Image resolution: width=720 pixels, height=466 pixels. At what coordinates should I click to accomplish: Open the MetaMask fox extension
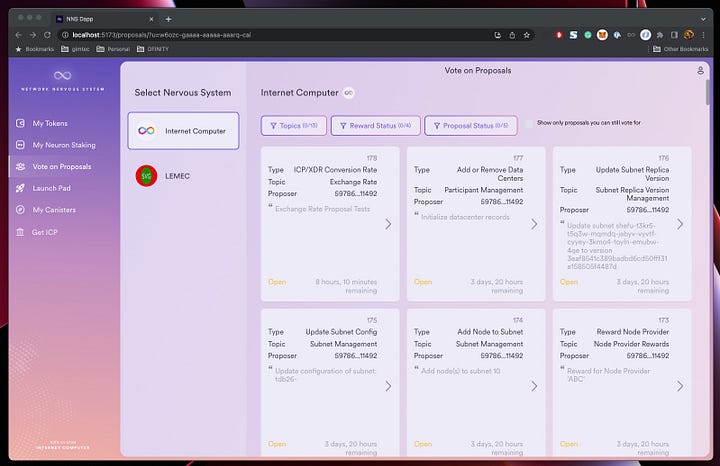pos(602,35)
